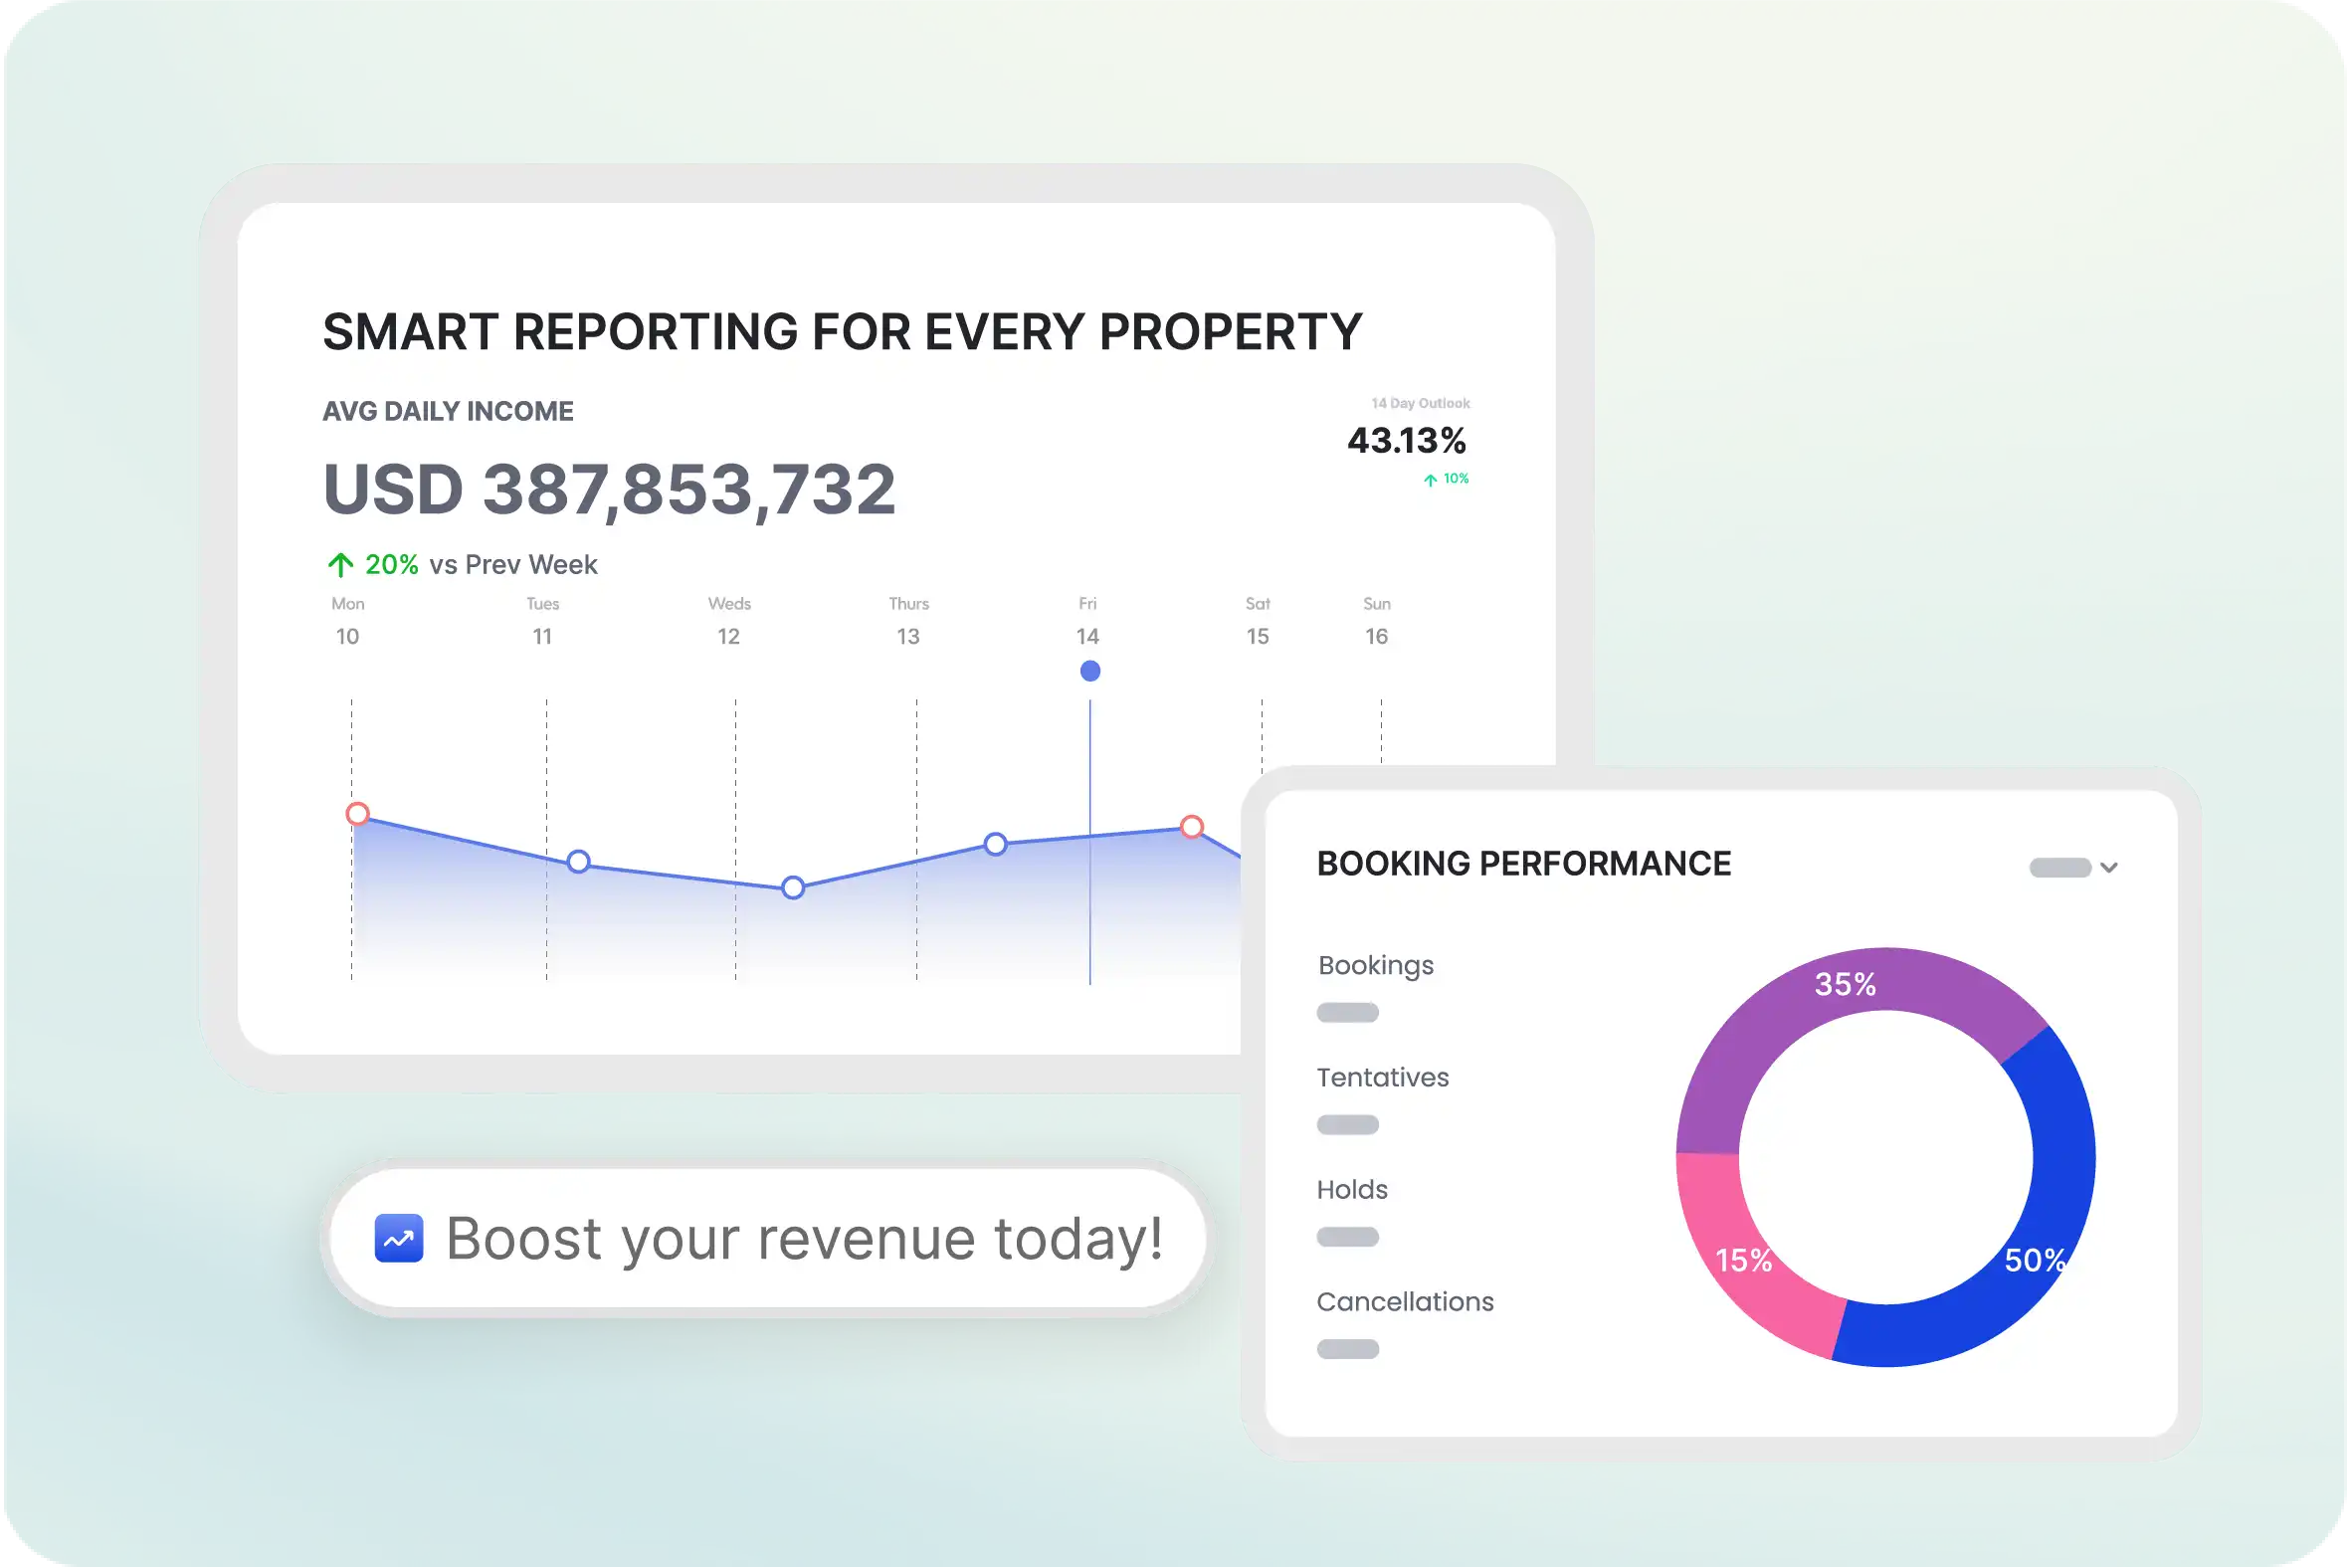Select the Mon 10 day label
Viewport: 2347px width, 1568px height.
(x=347, y=622)
